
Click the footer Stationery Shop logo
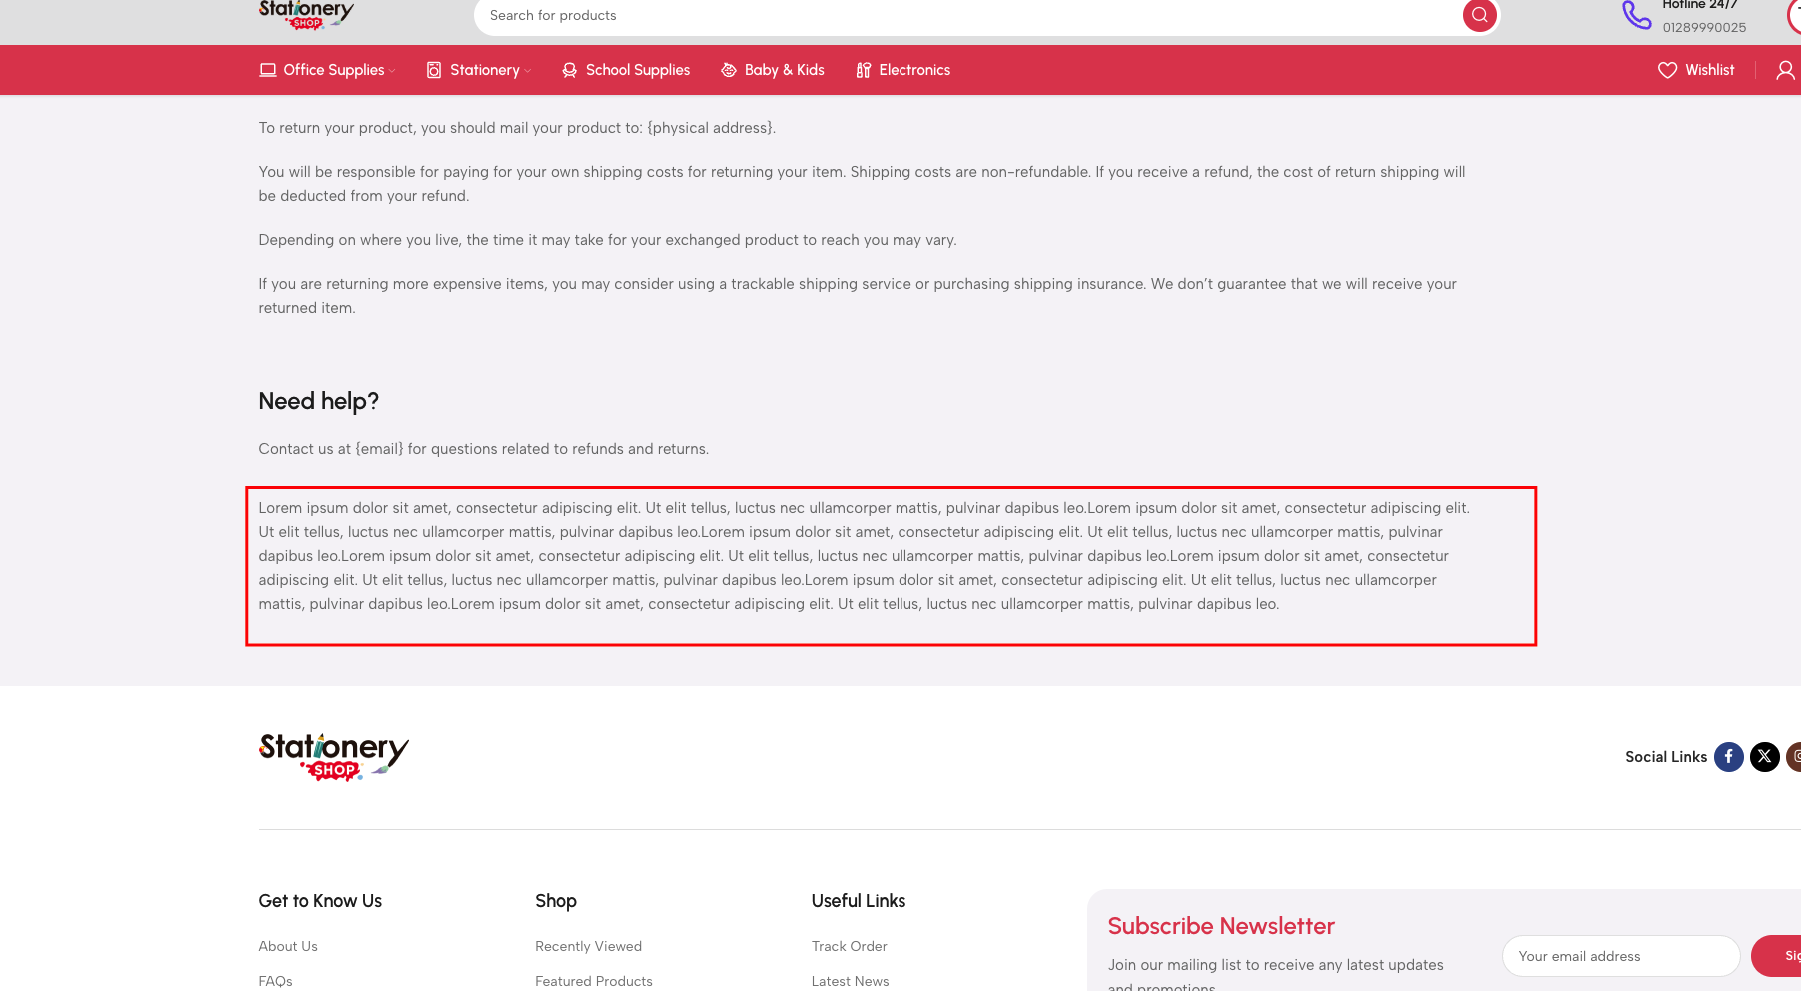334,757
